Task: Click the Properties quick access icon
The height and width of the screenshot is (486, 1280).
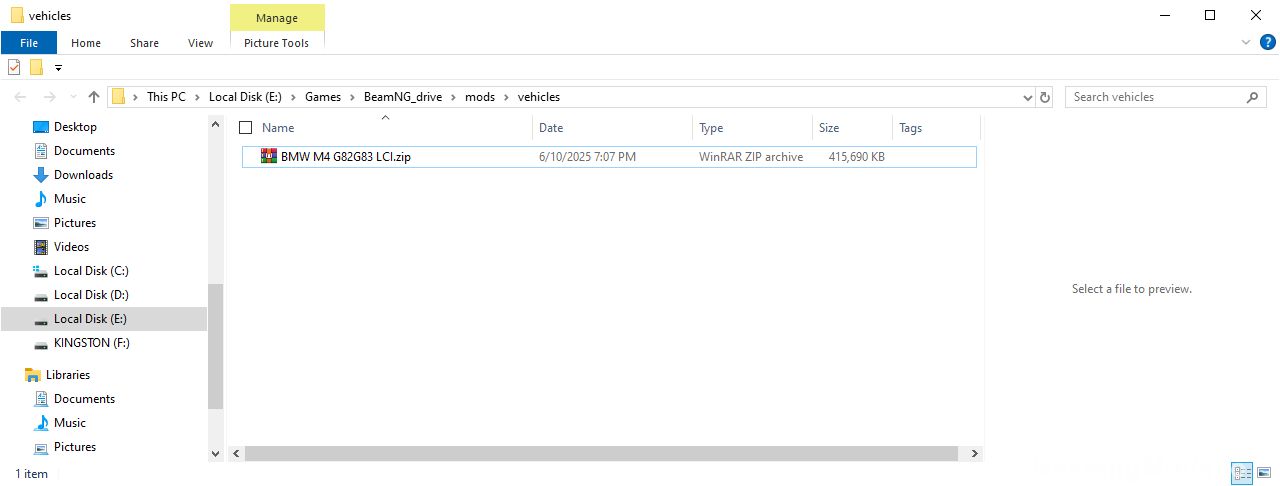Action: click(x=14, y=67)
